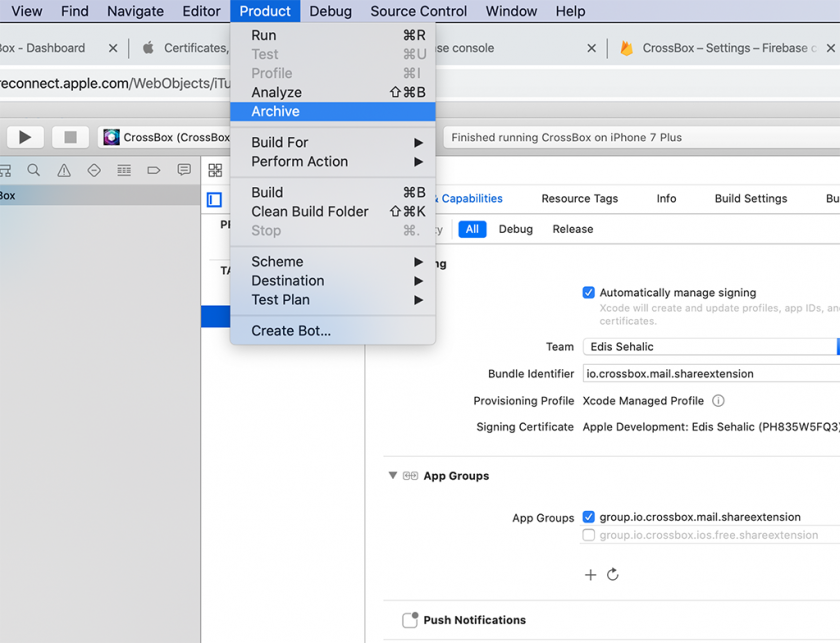Image resolution: width=840 pixels, height=643 pixels.
Task: Collapse the App Groups section triangle
Action: tap(393, 475)
